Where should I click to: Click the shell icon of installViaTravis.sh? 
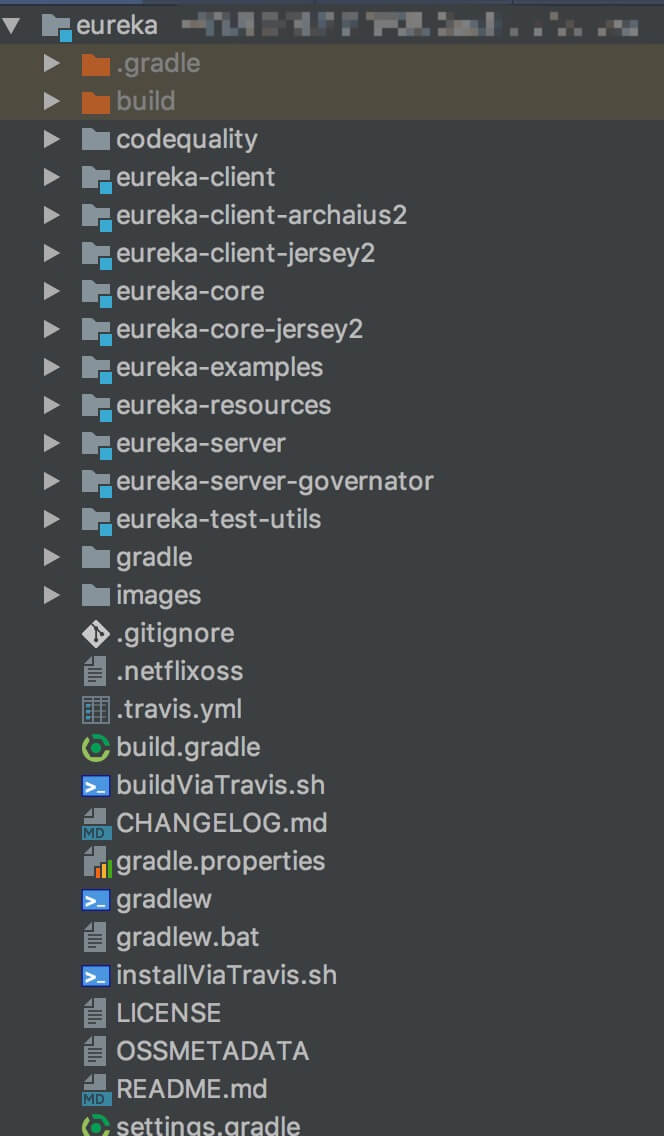[x=96, y=976]
